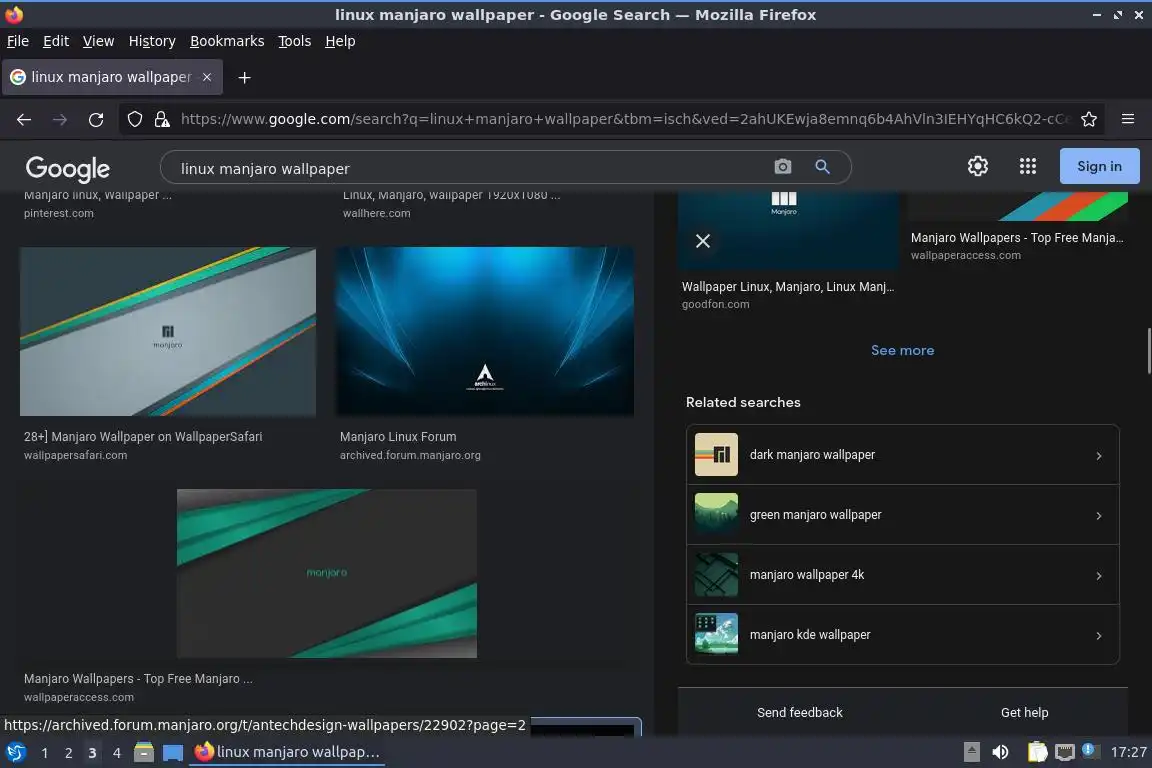This screenshot has width=1152, height=768.
Task: Click the pinterest.com source text
Action: coord(59,213)
